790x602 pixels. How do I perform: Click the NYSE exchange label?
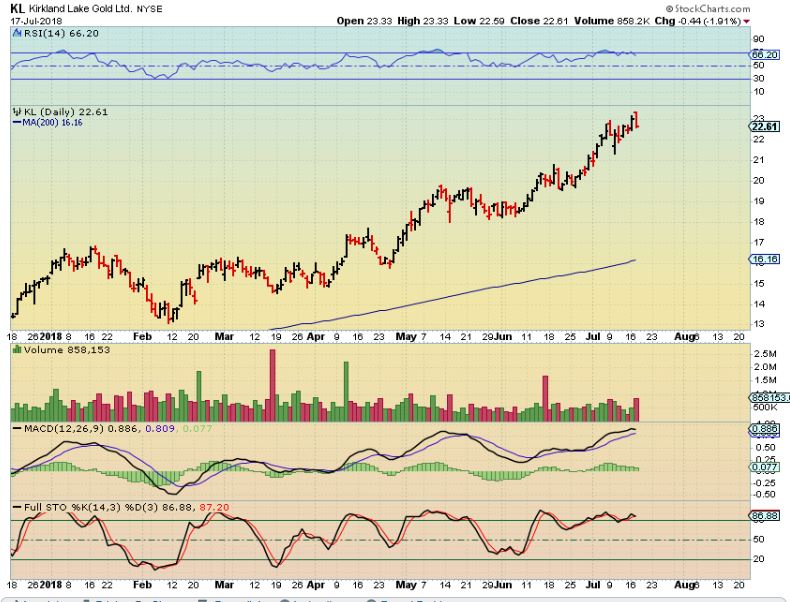pyautogui.click(x=149, y=9)
